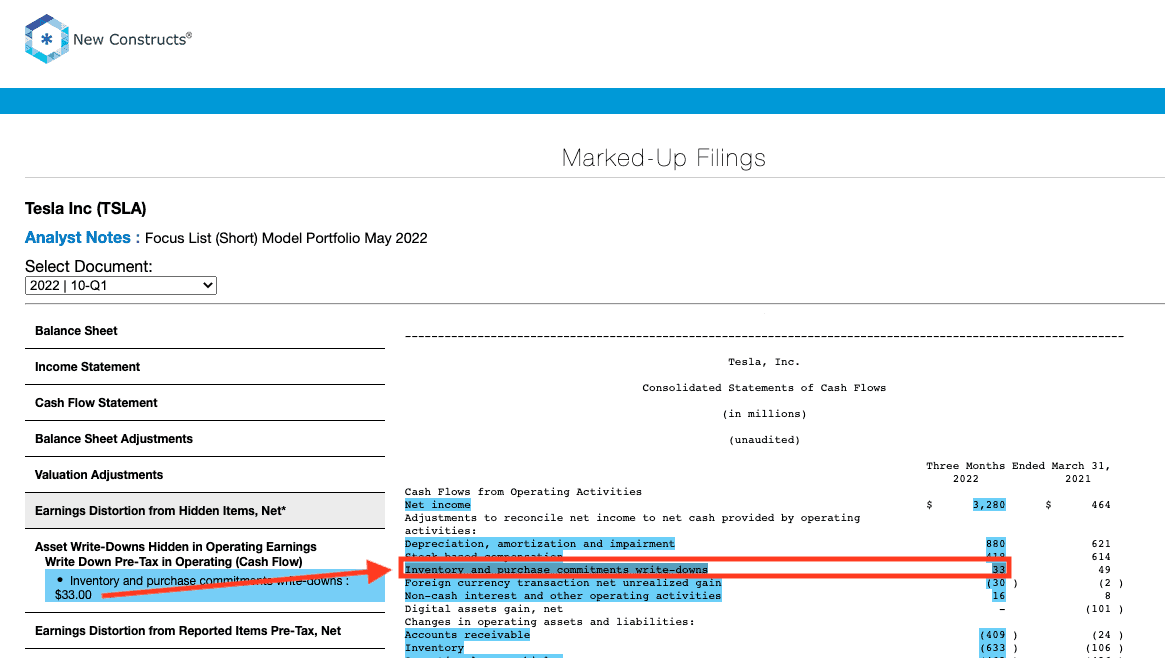Click the 621 depreciation value for 2021
The height and width of the screenshot is (658, 1165).
tap(1100, 544)
